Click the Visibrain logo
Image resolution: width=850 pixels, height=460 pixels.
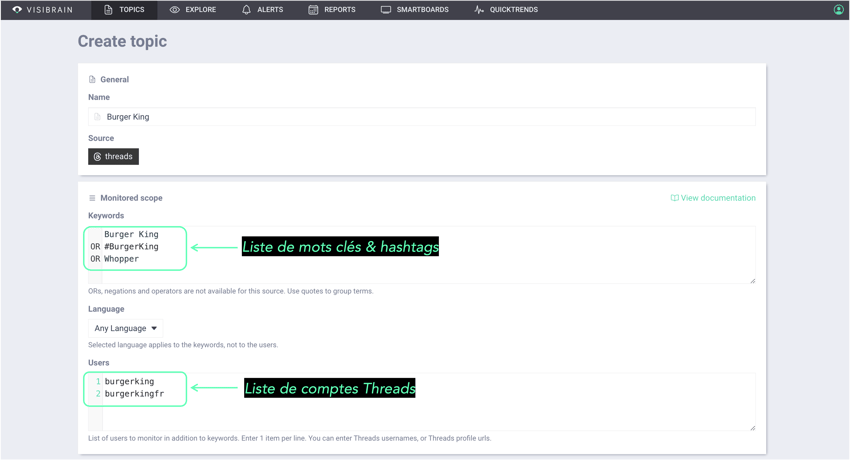coord(42,10)
